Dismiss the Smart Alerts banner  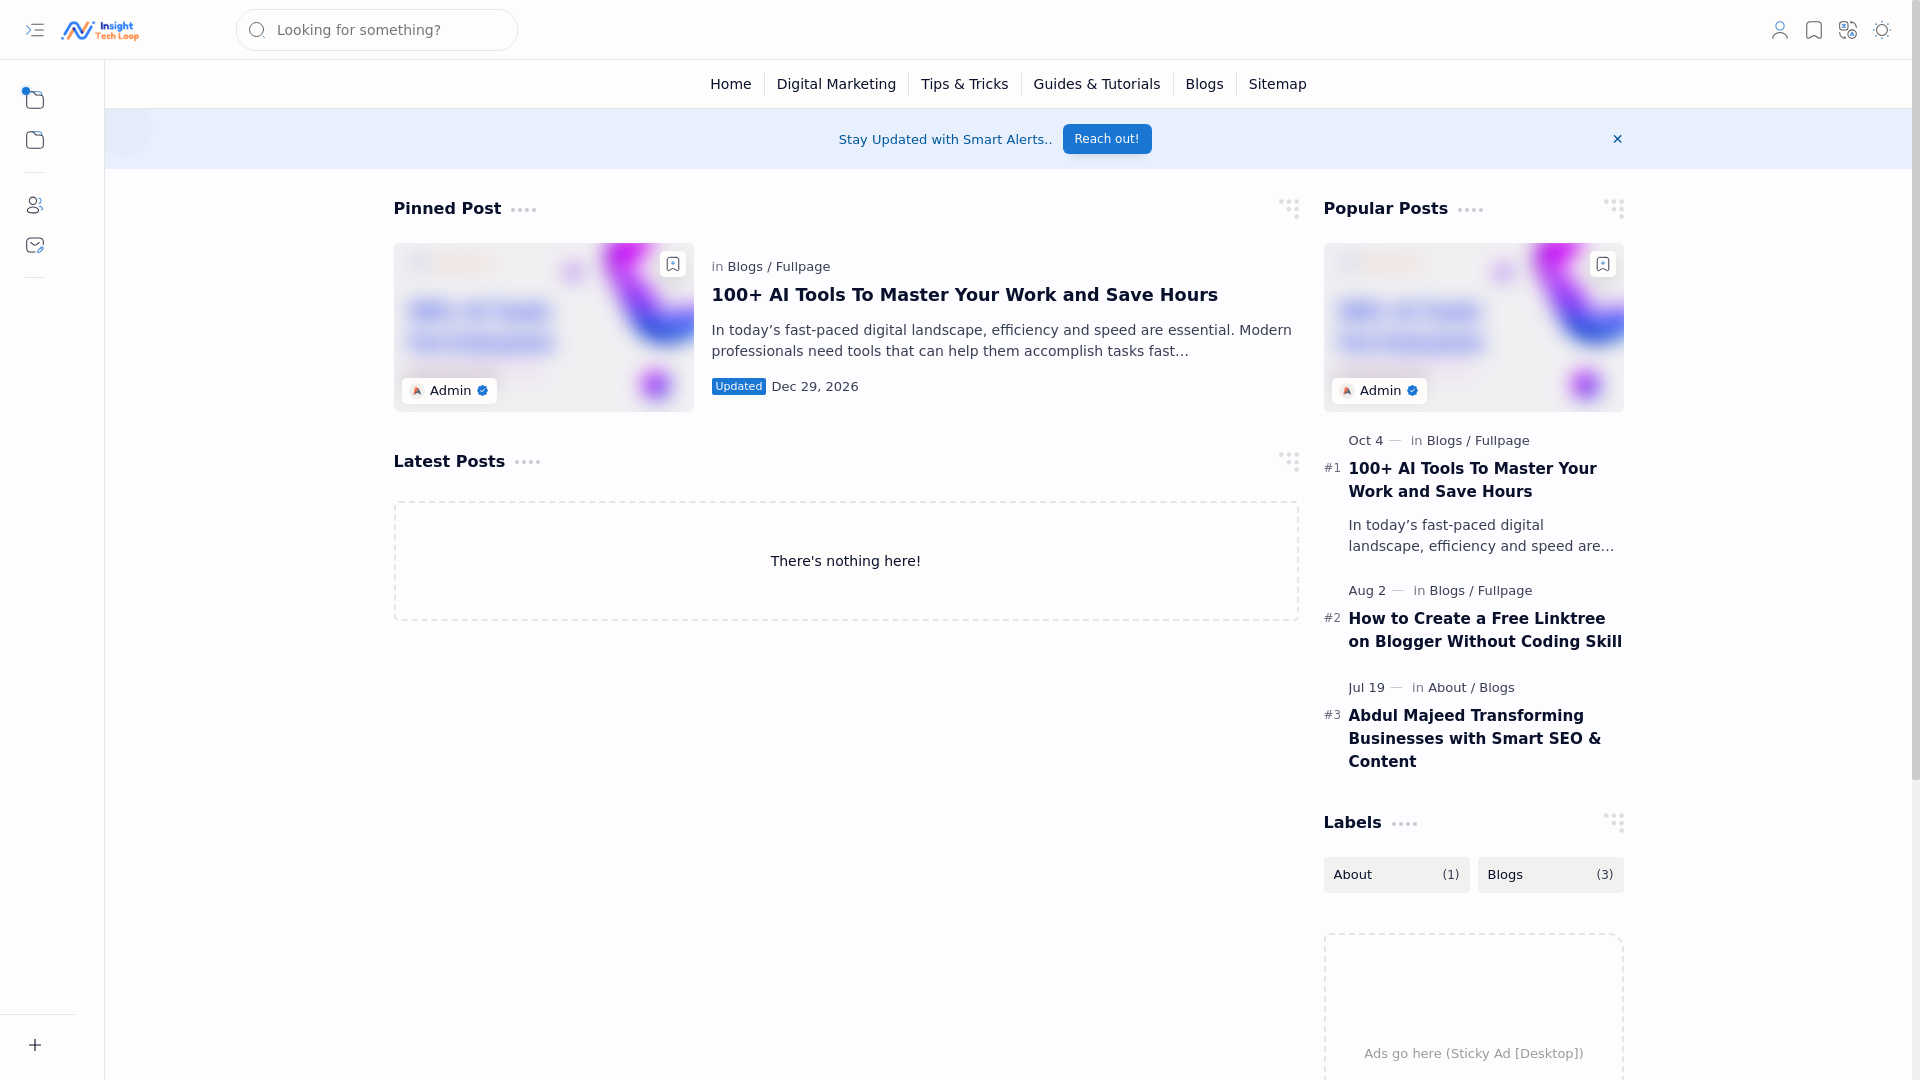pyautogui.click(x=1617, y=139)
